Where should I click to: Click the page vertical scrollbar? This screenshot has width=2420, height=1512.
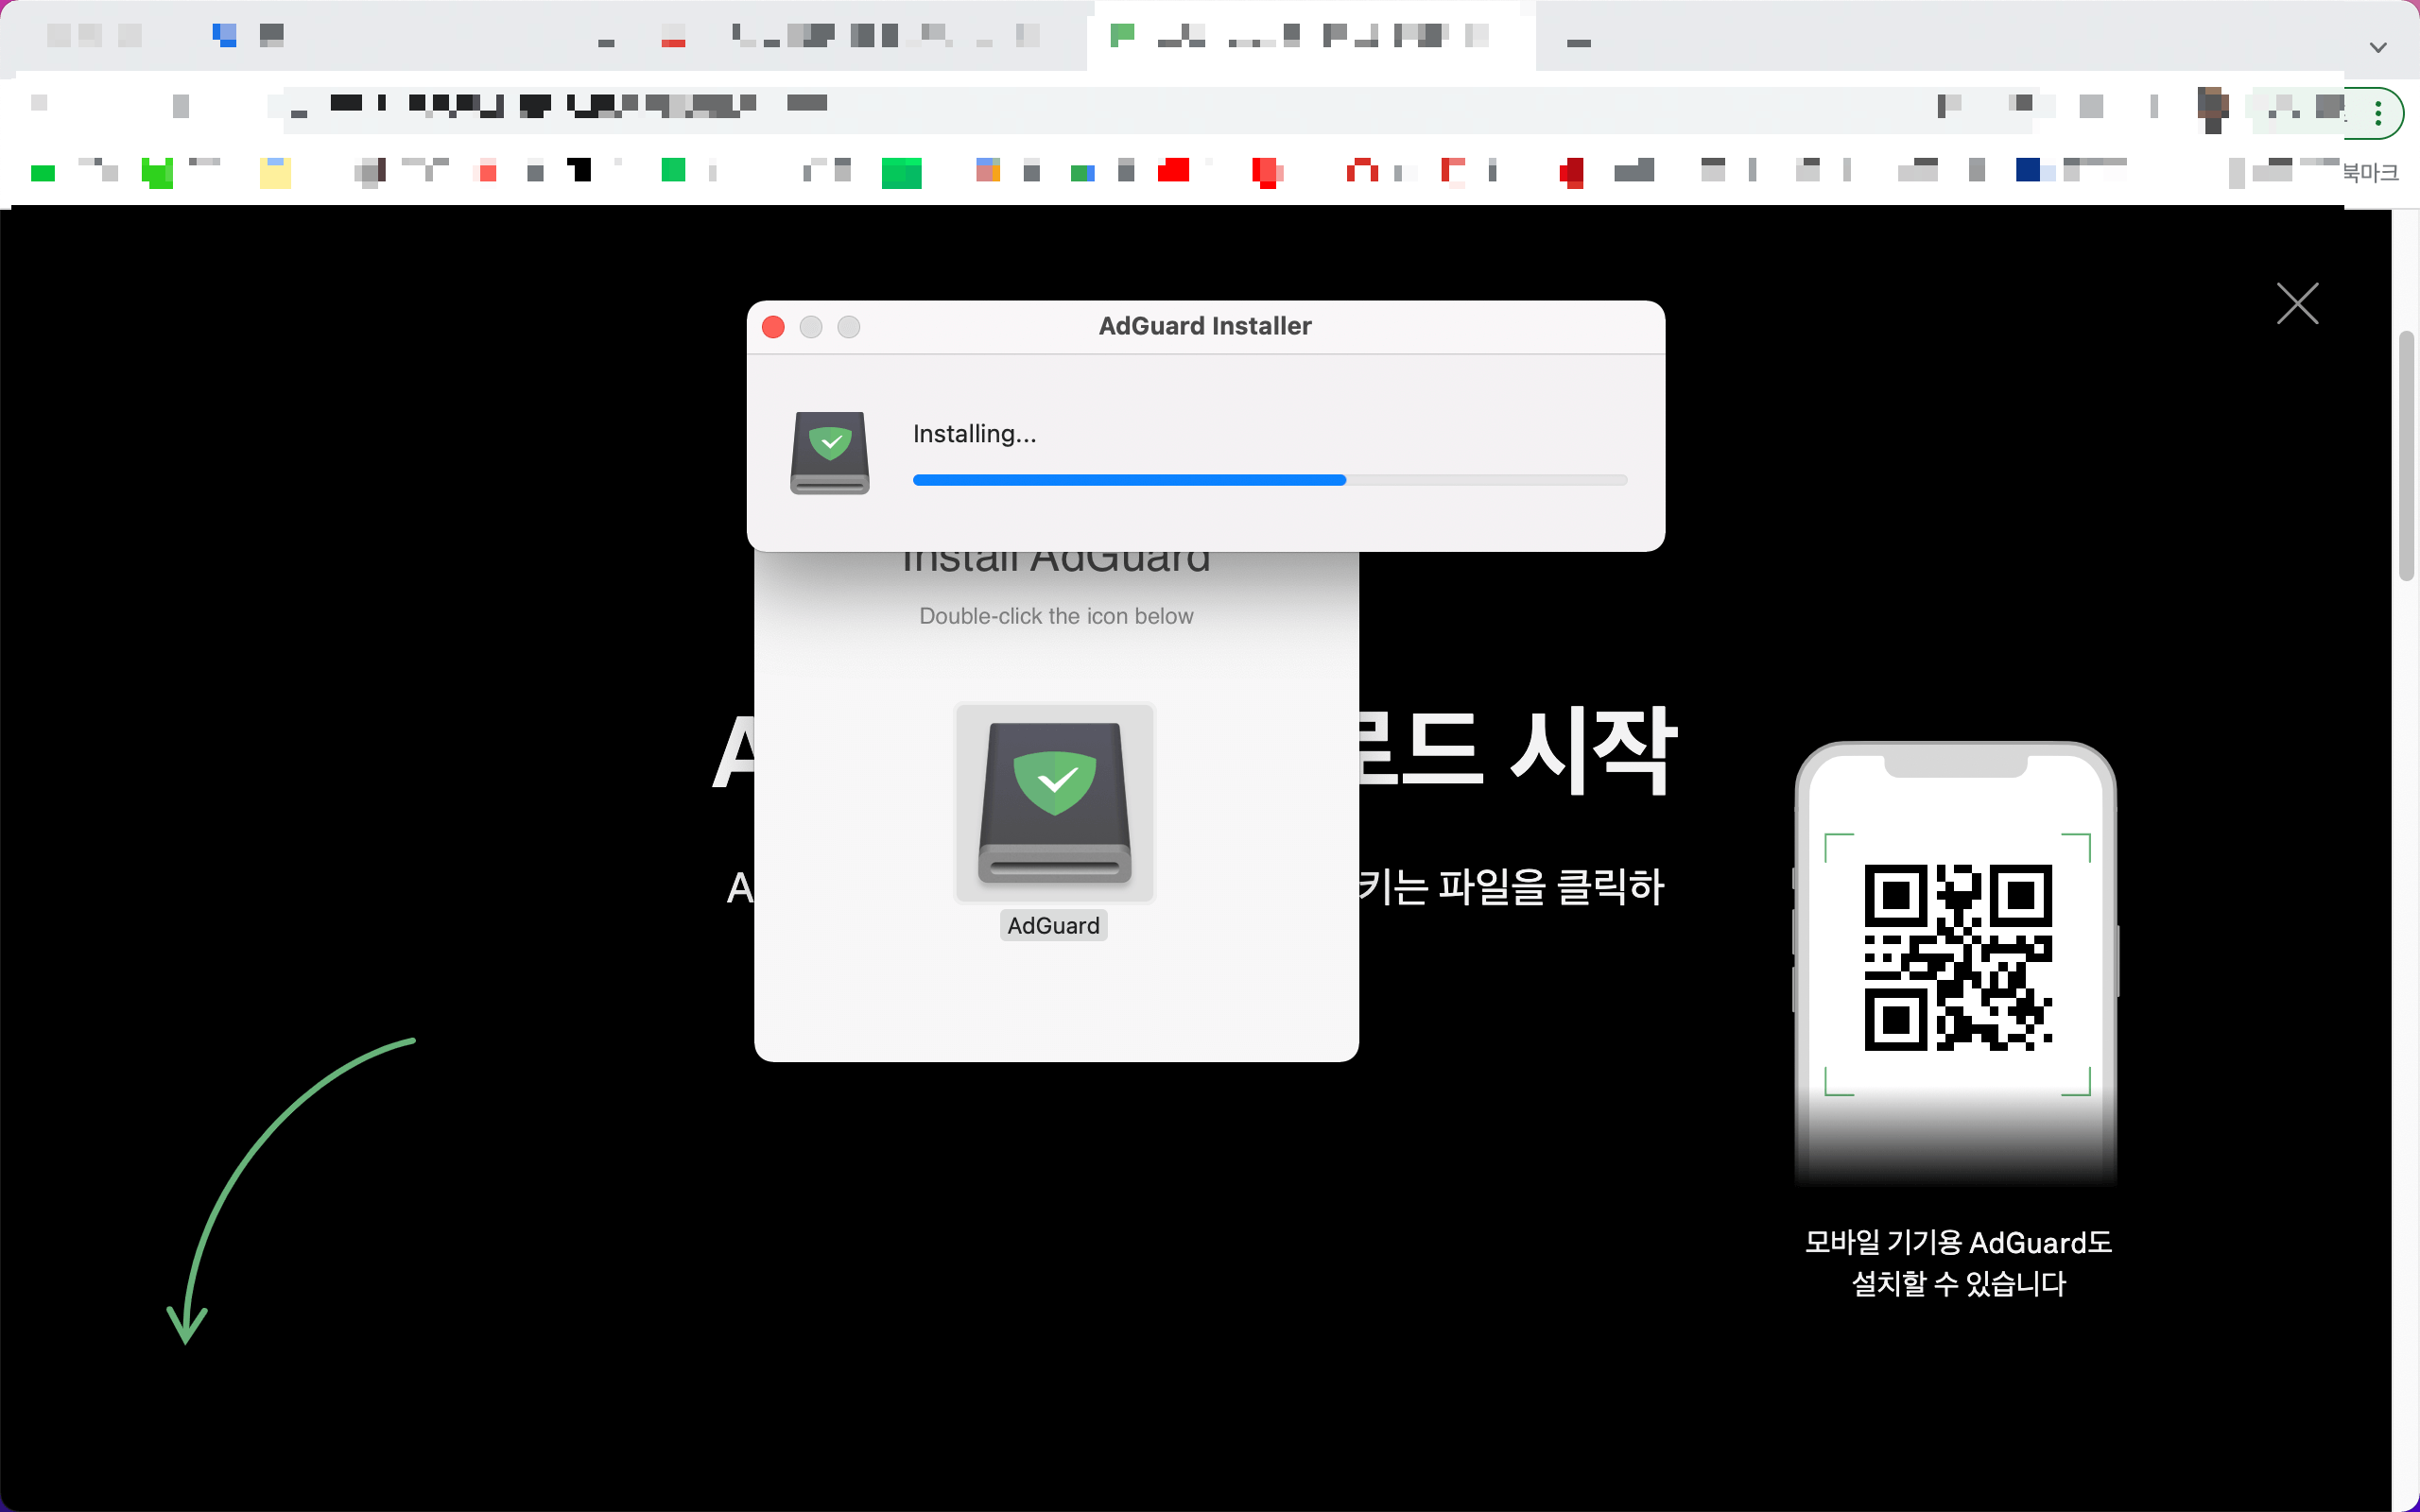2406,456
